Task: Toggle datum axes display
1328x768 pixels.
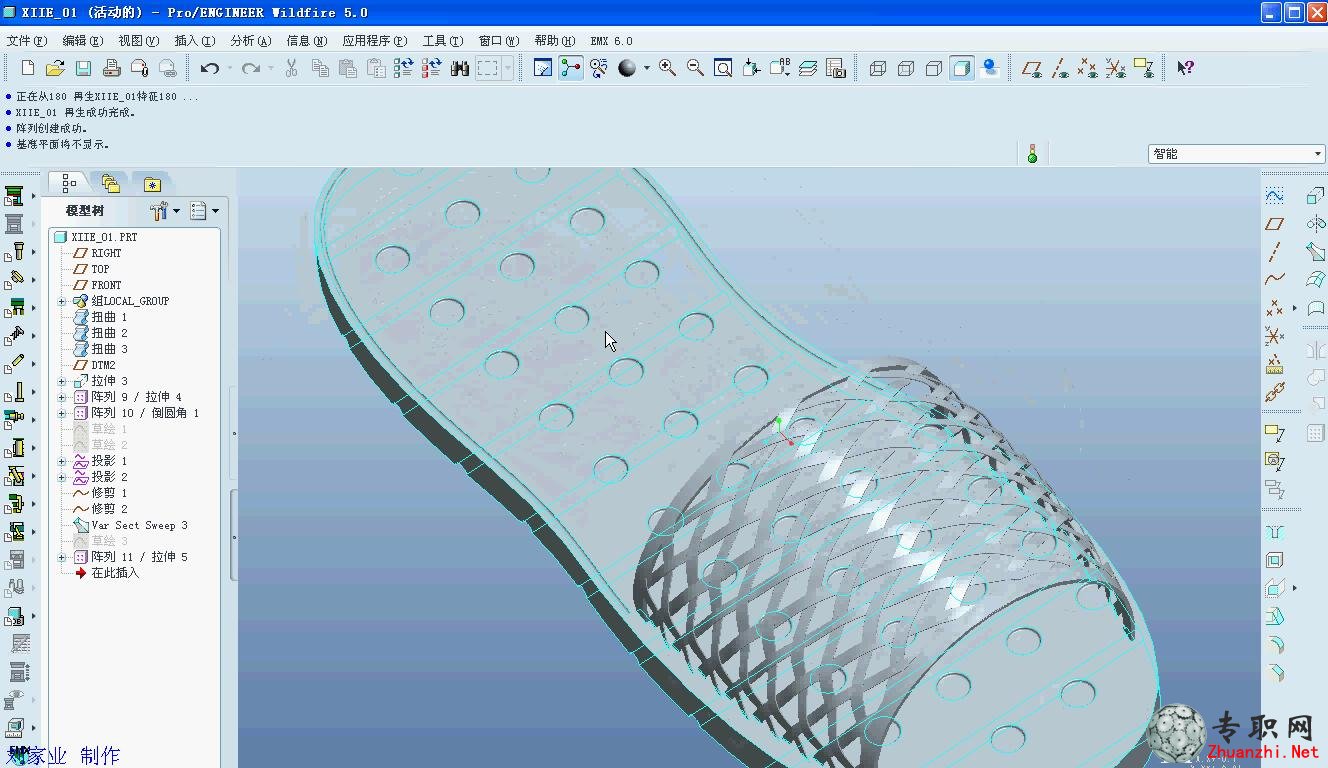Action: pyautogui.click(x=1060, y=68)
